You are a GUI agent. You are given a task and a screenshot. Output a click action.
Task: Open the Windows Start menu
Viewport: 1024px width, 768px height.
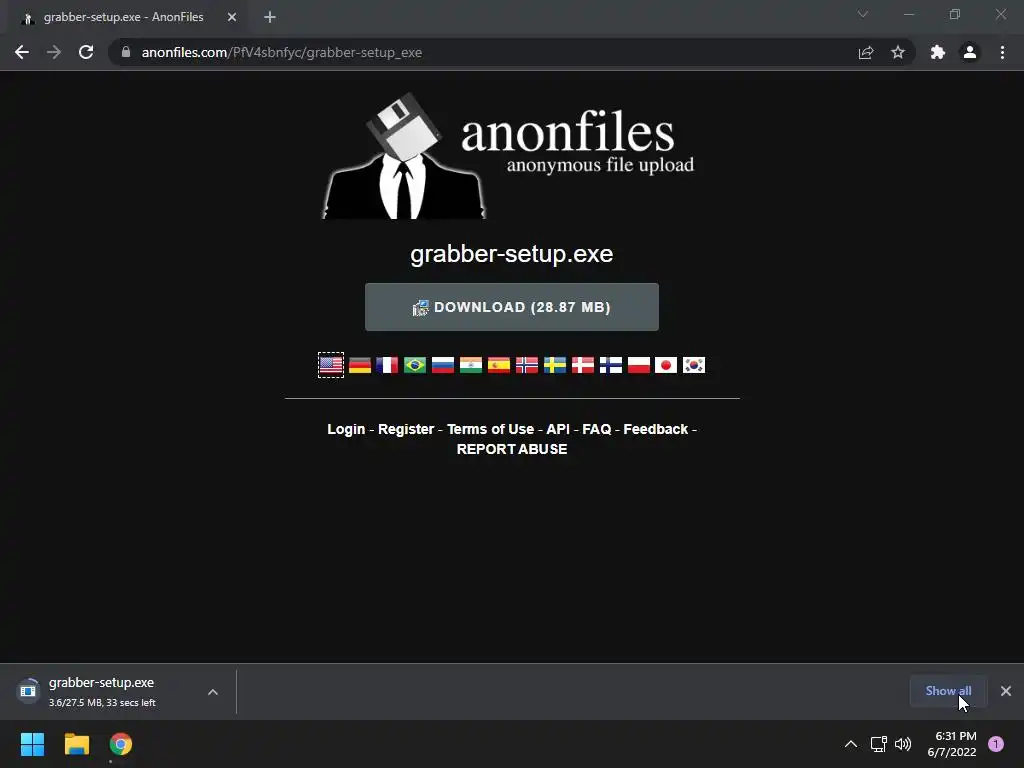(32, 744)
